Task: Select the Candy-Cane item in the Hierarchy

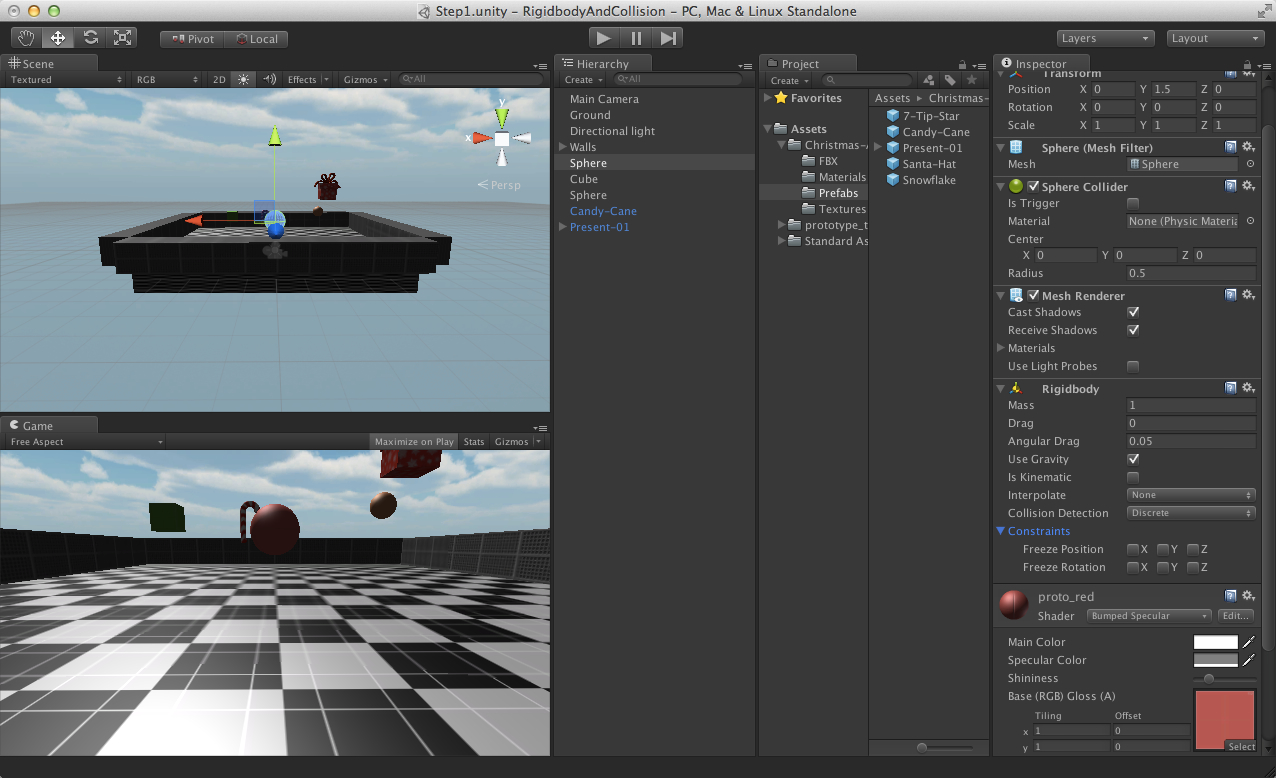Action: click(x=603, y=211)
